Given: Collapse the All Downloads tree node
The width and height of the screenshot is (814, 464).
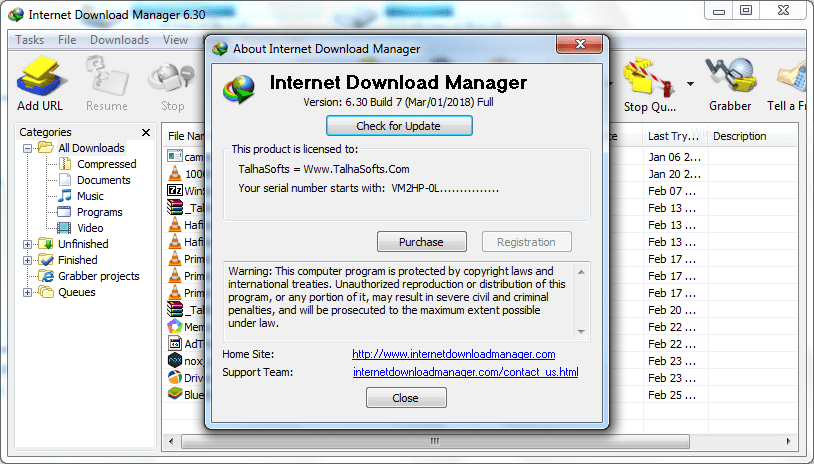Looking at the screenshot, I should [28, 148].
